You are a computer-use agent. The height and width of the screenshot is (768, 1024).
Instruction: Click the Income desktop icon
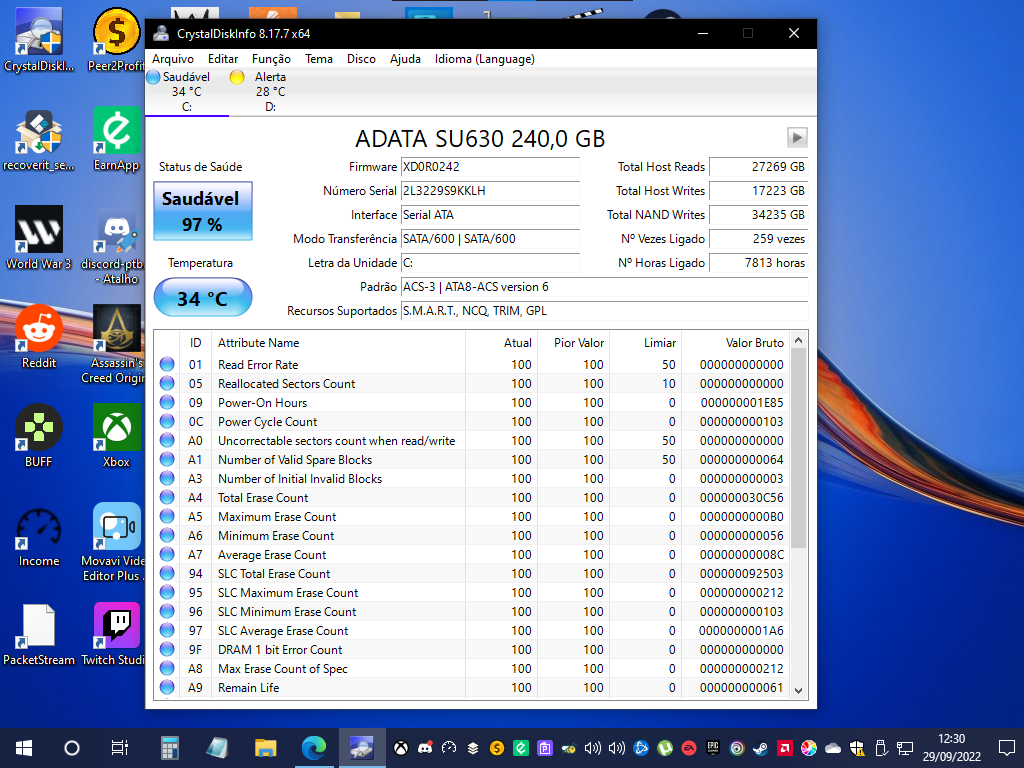click(39, 536)
